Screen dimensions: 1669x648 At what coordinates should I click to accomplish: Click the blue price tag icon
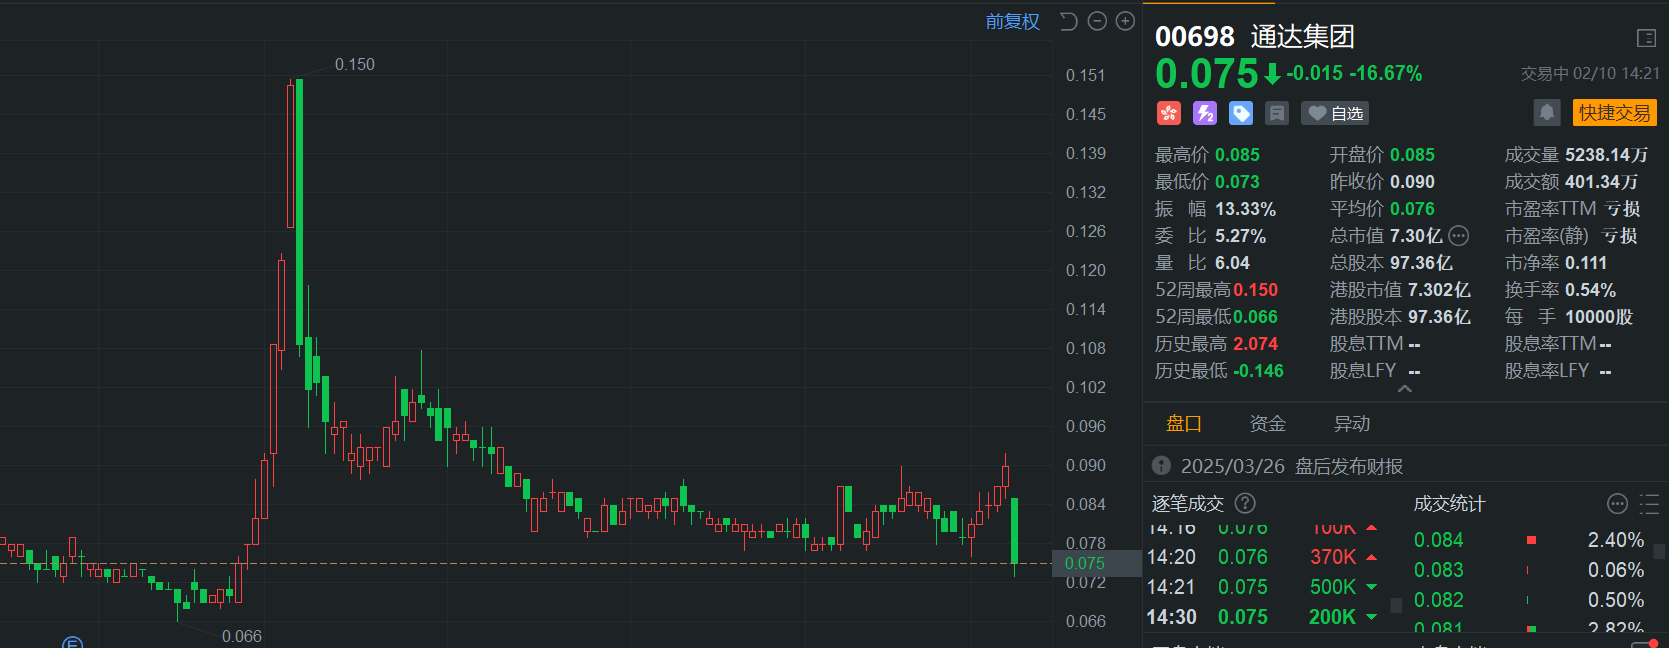click(x=1241, y=113)
